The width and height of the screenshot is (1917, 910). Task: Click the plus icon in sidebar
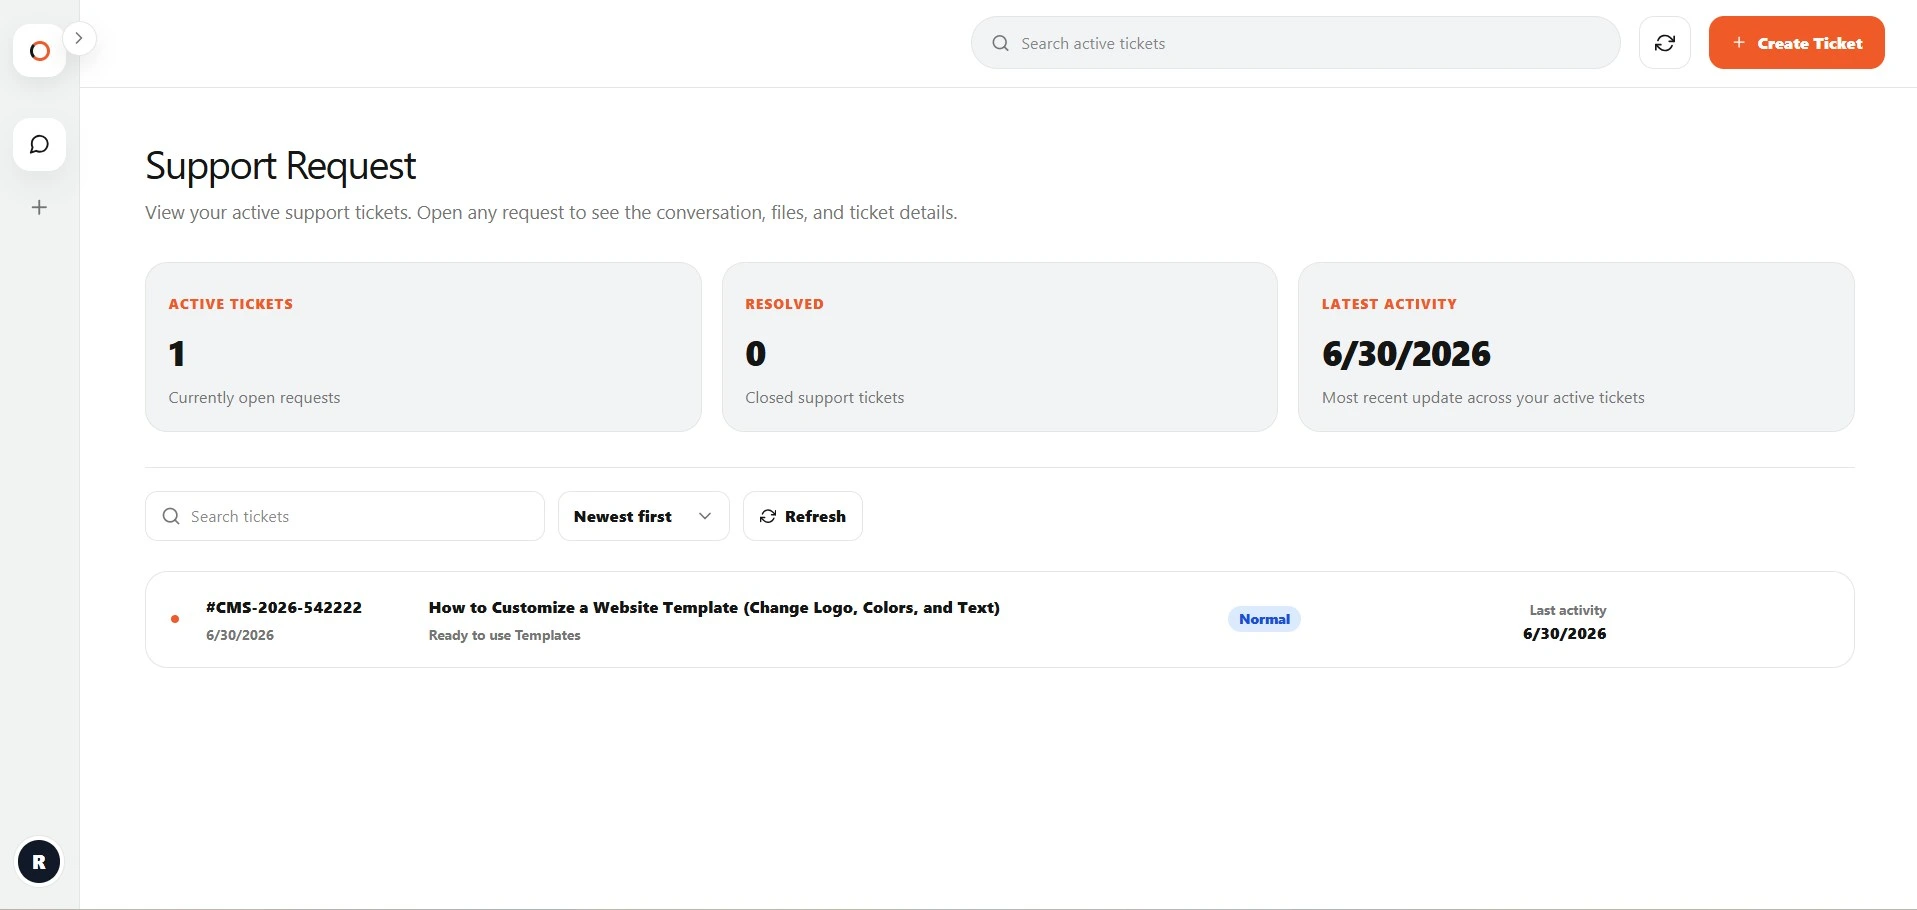[x=40, y=208]
